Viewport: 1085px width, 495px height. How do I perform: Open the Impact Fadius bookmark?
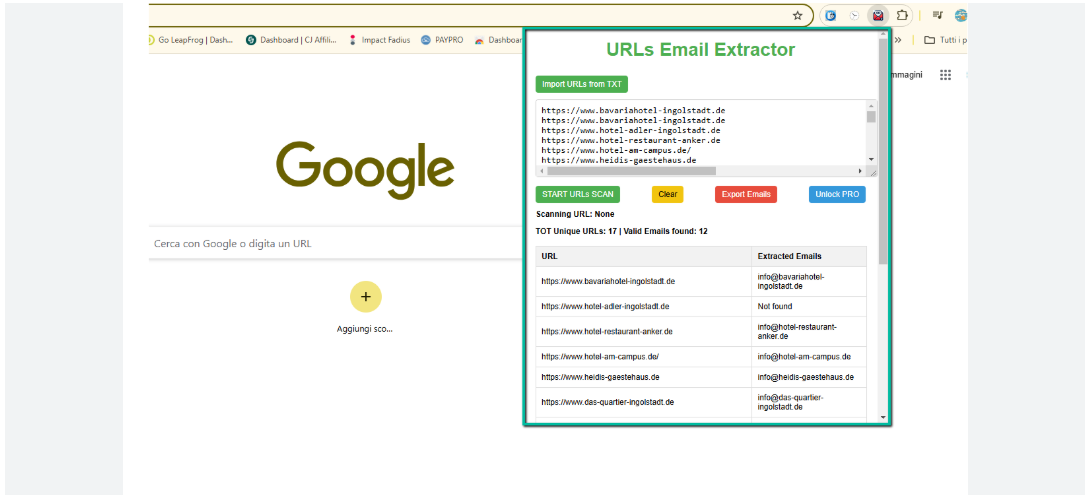379,40
